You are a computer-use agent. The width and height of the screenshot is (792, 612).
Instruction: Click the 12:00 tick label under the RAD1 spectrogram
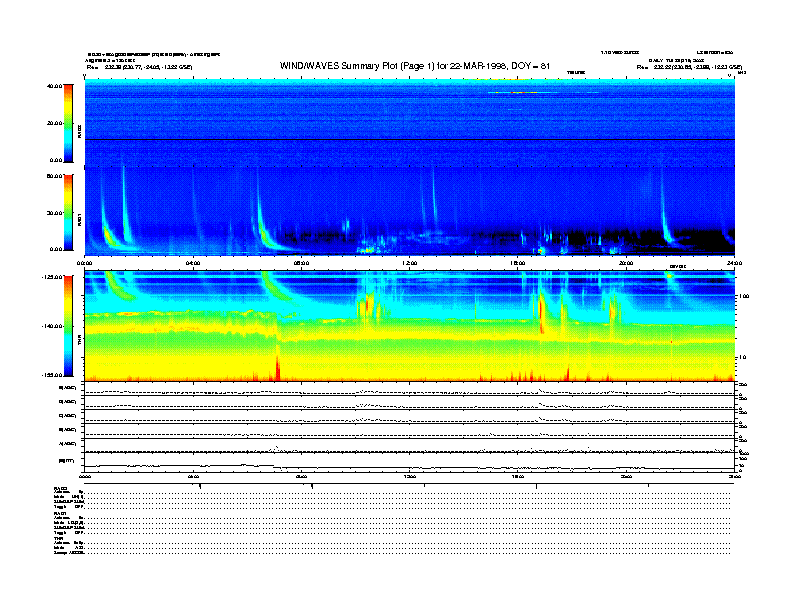pyautogui.click(x=410, y=263)
